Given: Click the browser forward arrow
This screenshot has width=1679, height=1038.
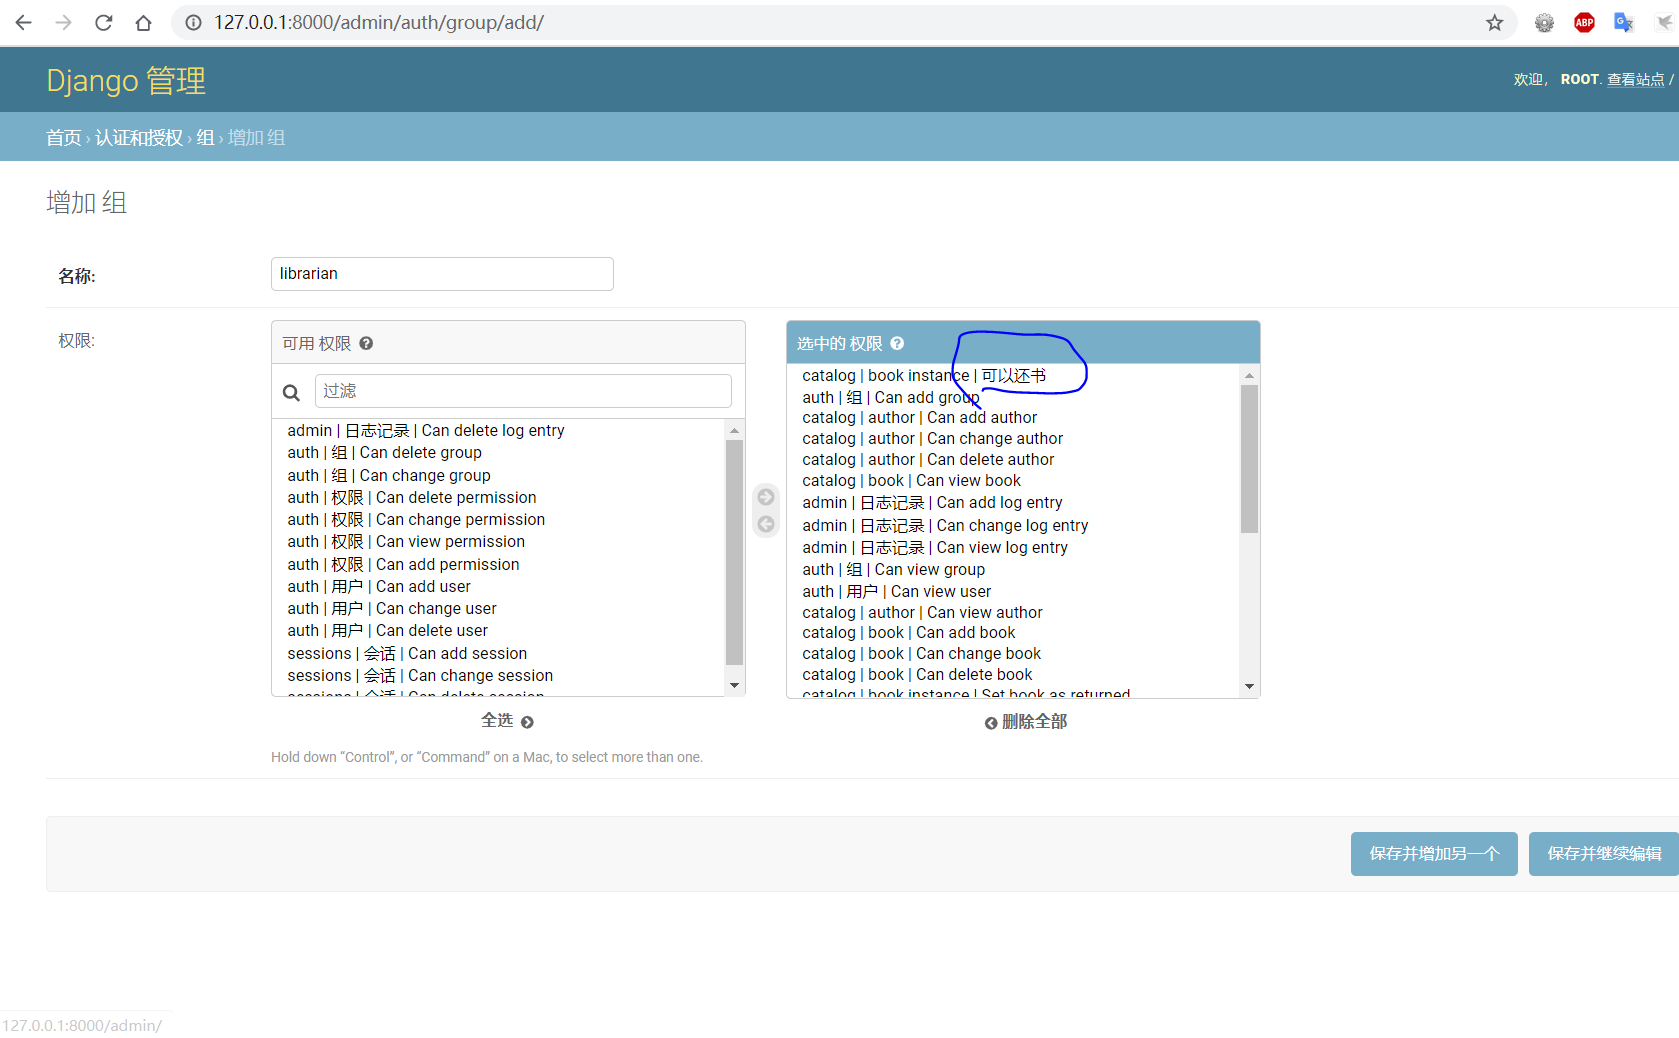Looking at the screenshot, I should click(64, 22).
